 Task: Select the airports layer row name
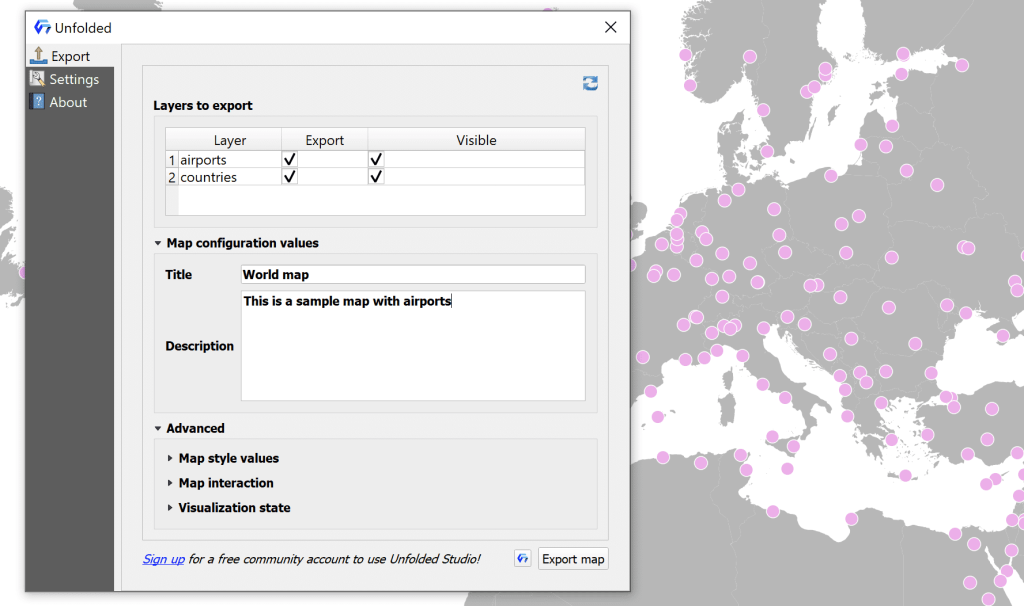coord(229,159)
